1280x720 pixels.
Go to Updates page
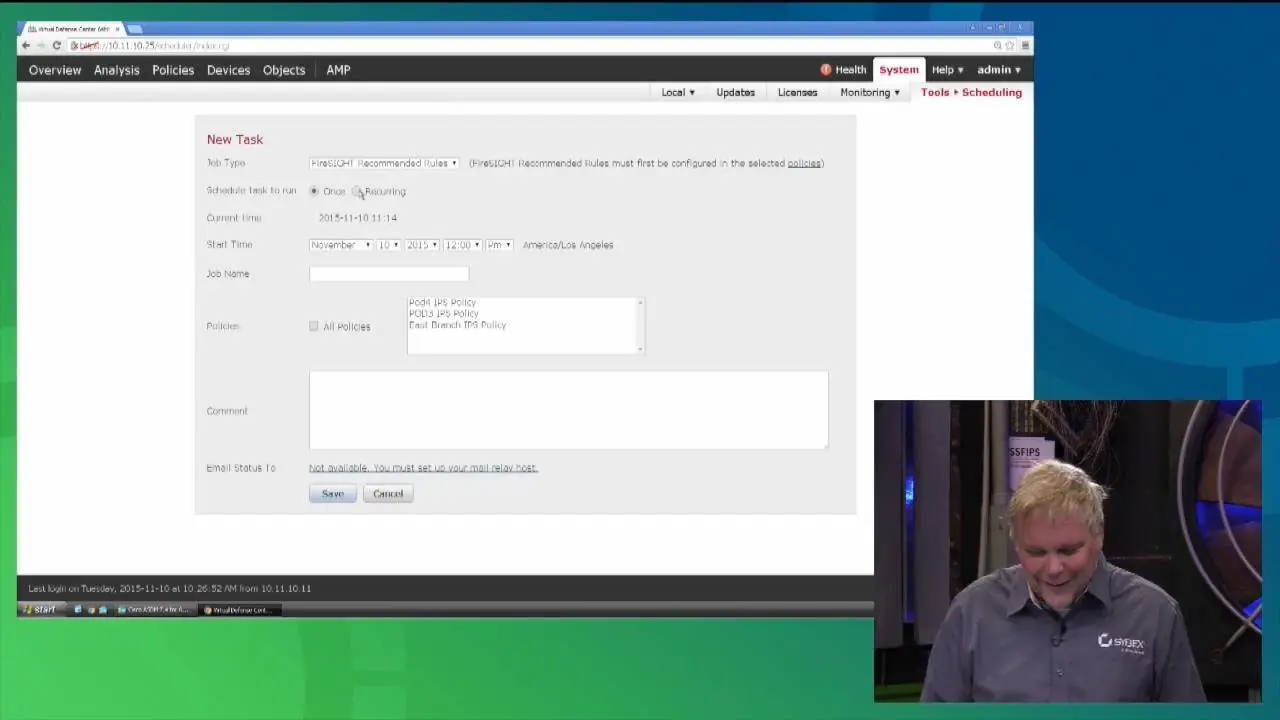tap(735, 92)
